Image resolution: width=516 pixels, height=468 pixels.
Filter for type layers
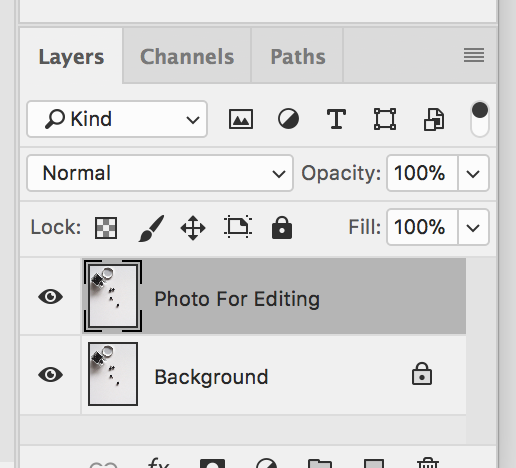(x=336, y=119)
